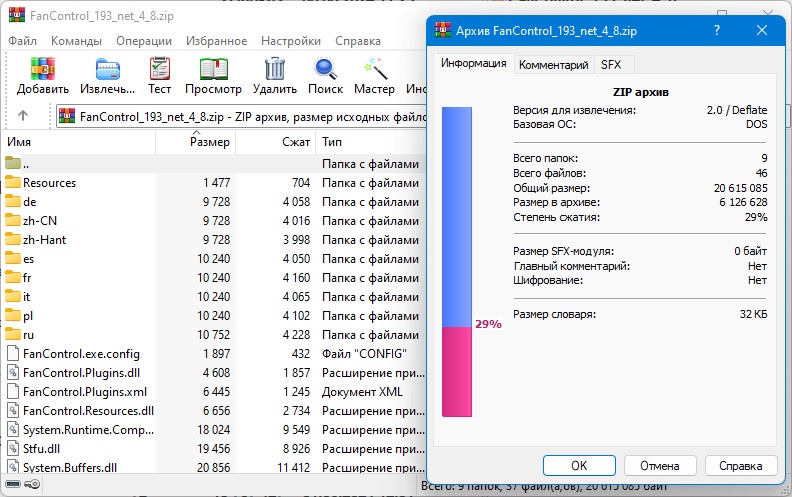
Task: Close the archive information dialog
Action: point(762,30)
